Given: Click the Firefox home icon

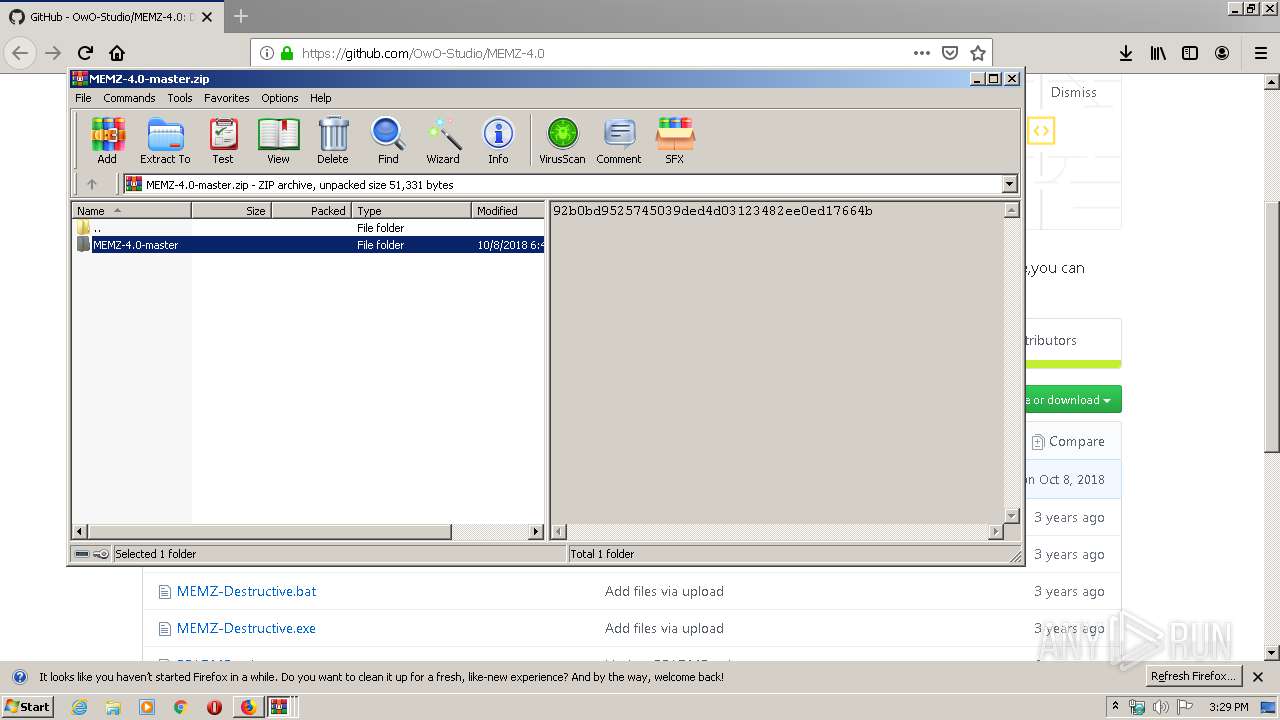Looking at the screenshot, I should (117, 53).
